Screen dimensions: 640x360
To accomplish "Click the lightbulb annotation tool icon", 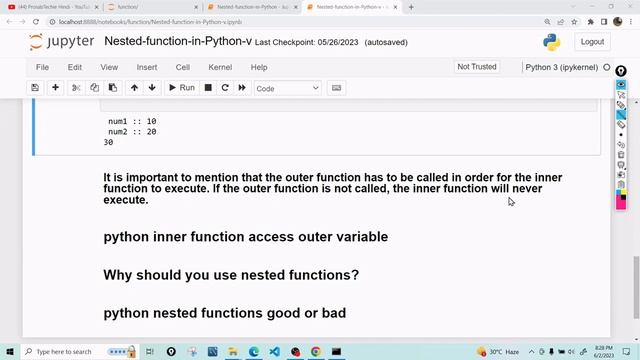I will coord(621,71).
